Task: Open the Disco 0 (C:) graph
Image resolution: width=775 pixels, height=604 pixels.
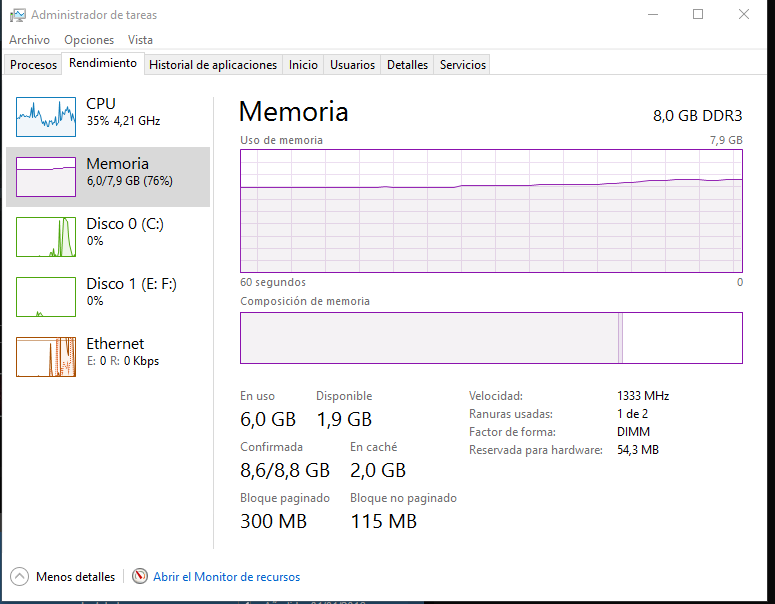Action: click(46, 237)
